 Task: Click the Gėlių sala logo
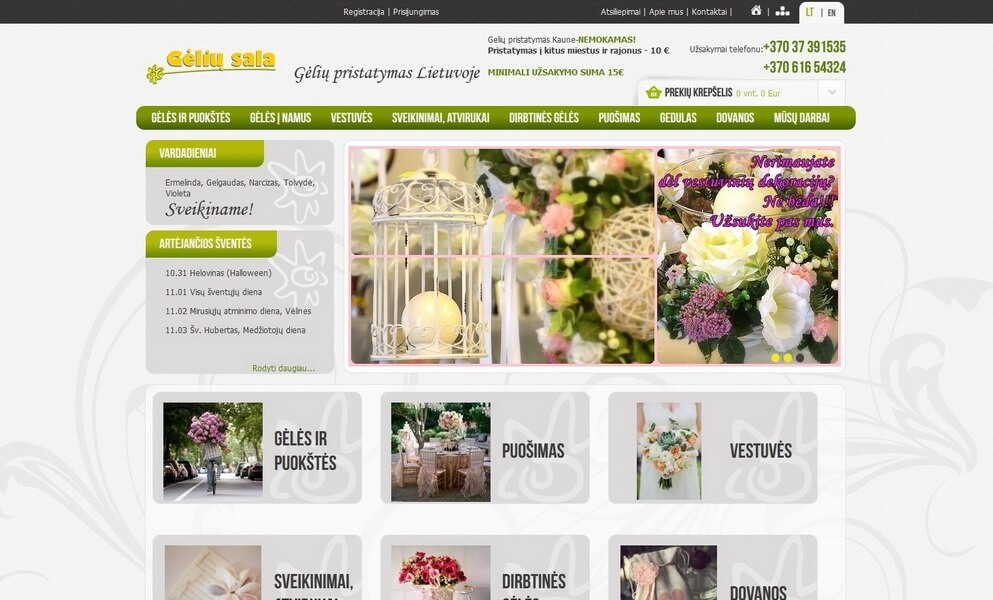[x=211, y=66]
